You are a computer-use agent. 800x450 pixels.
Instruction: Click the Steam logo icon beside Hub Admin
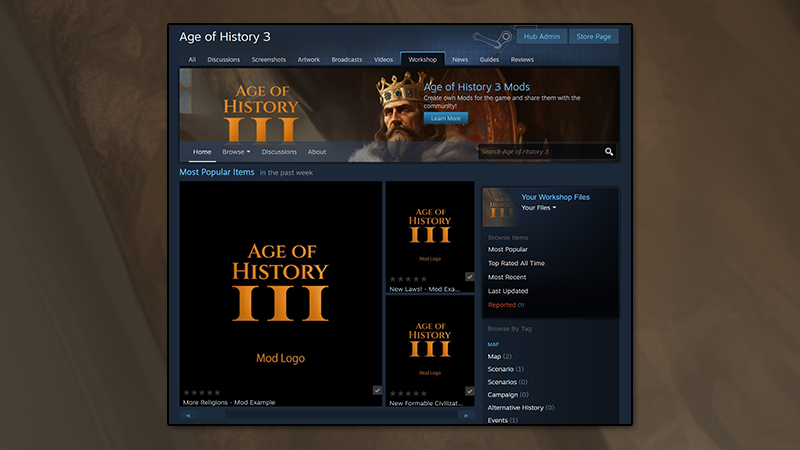tap(493, 38)
